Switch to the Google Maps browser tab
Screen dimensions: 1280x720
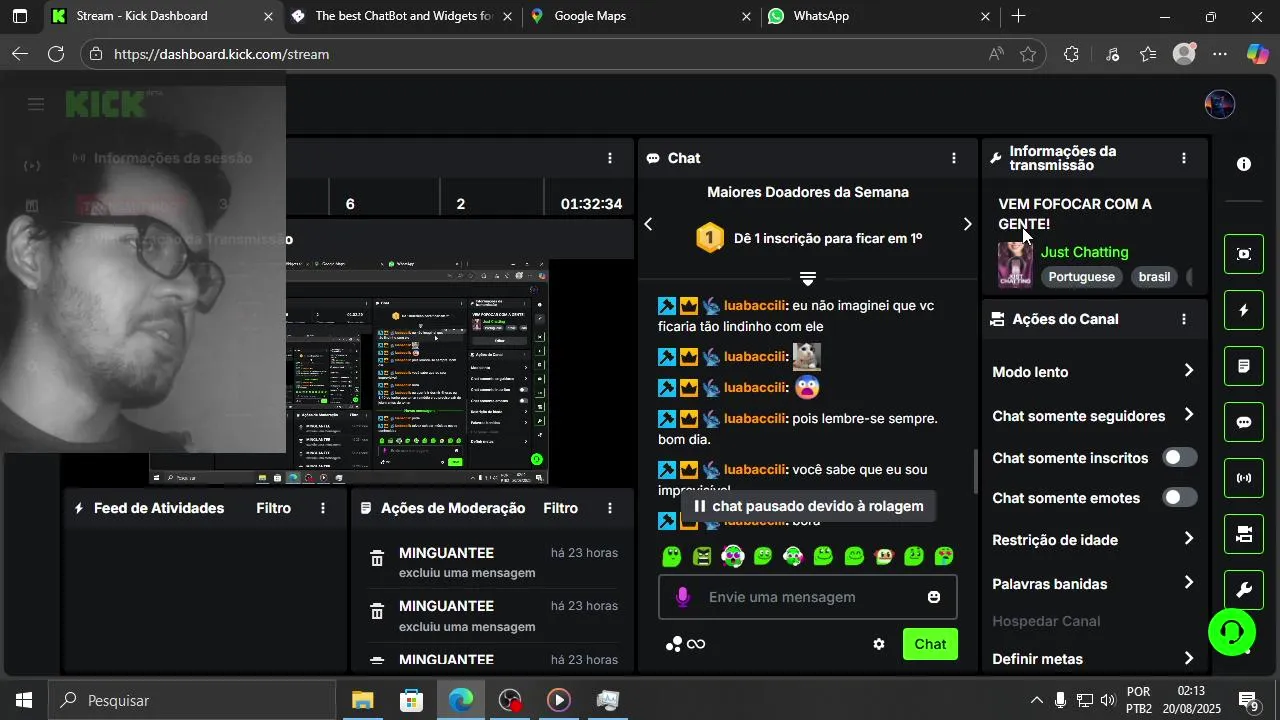pyautogui.click(x=641, y=16)
